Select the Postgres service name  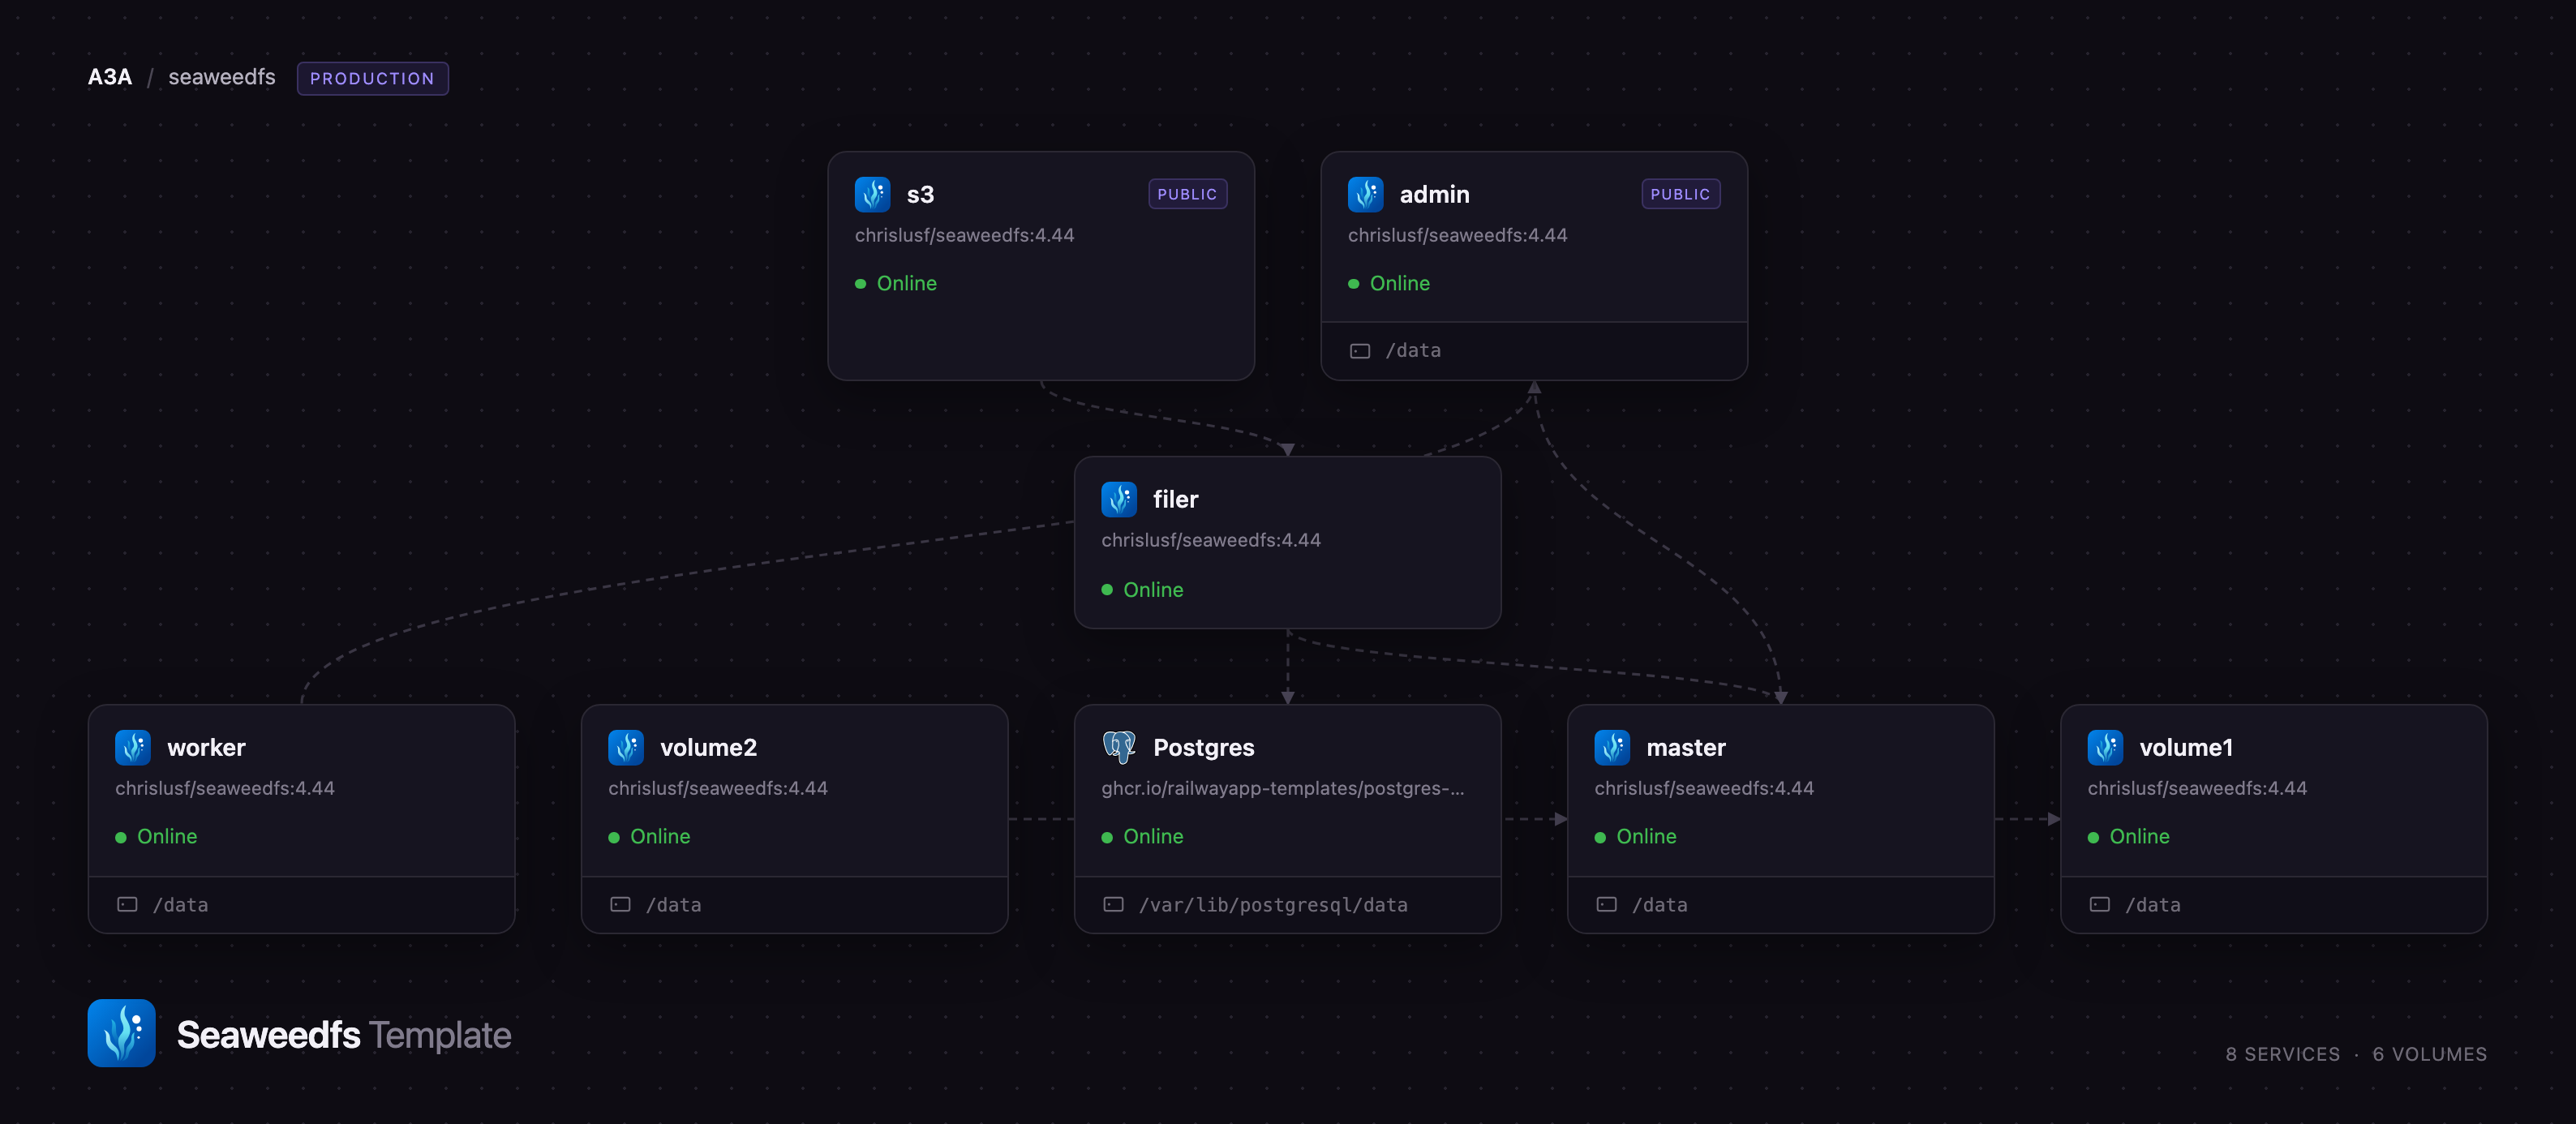pos(1203,747)
